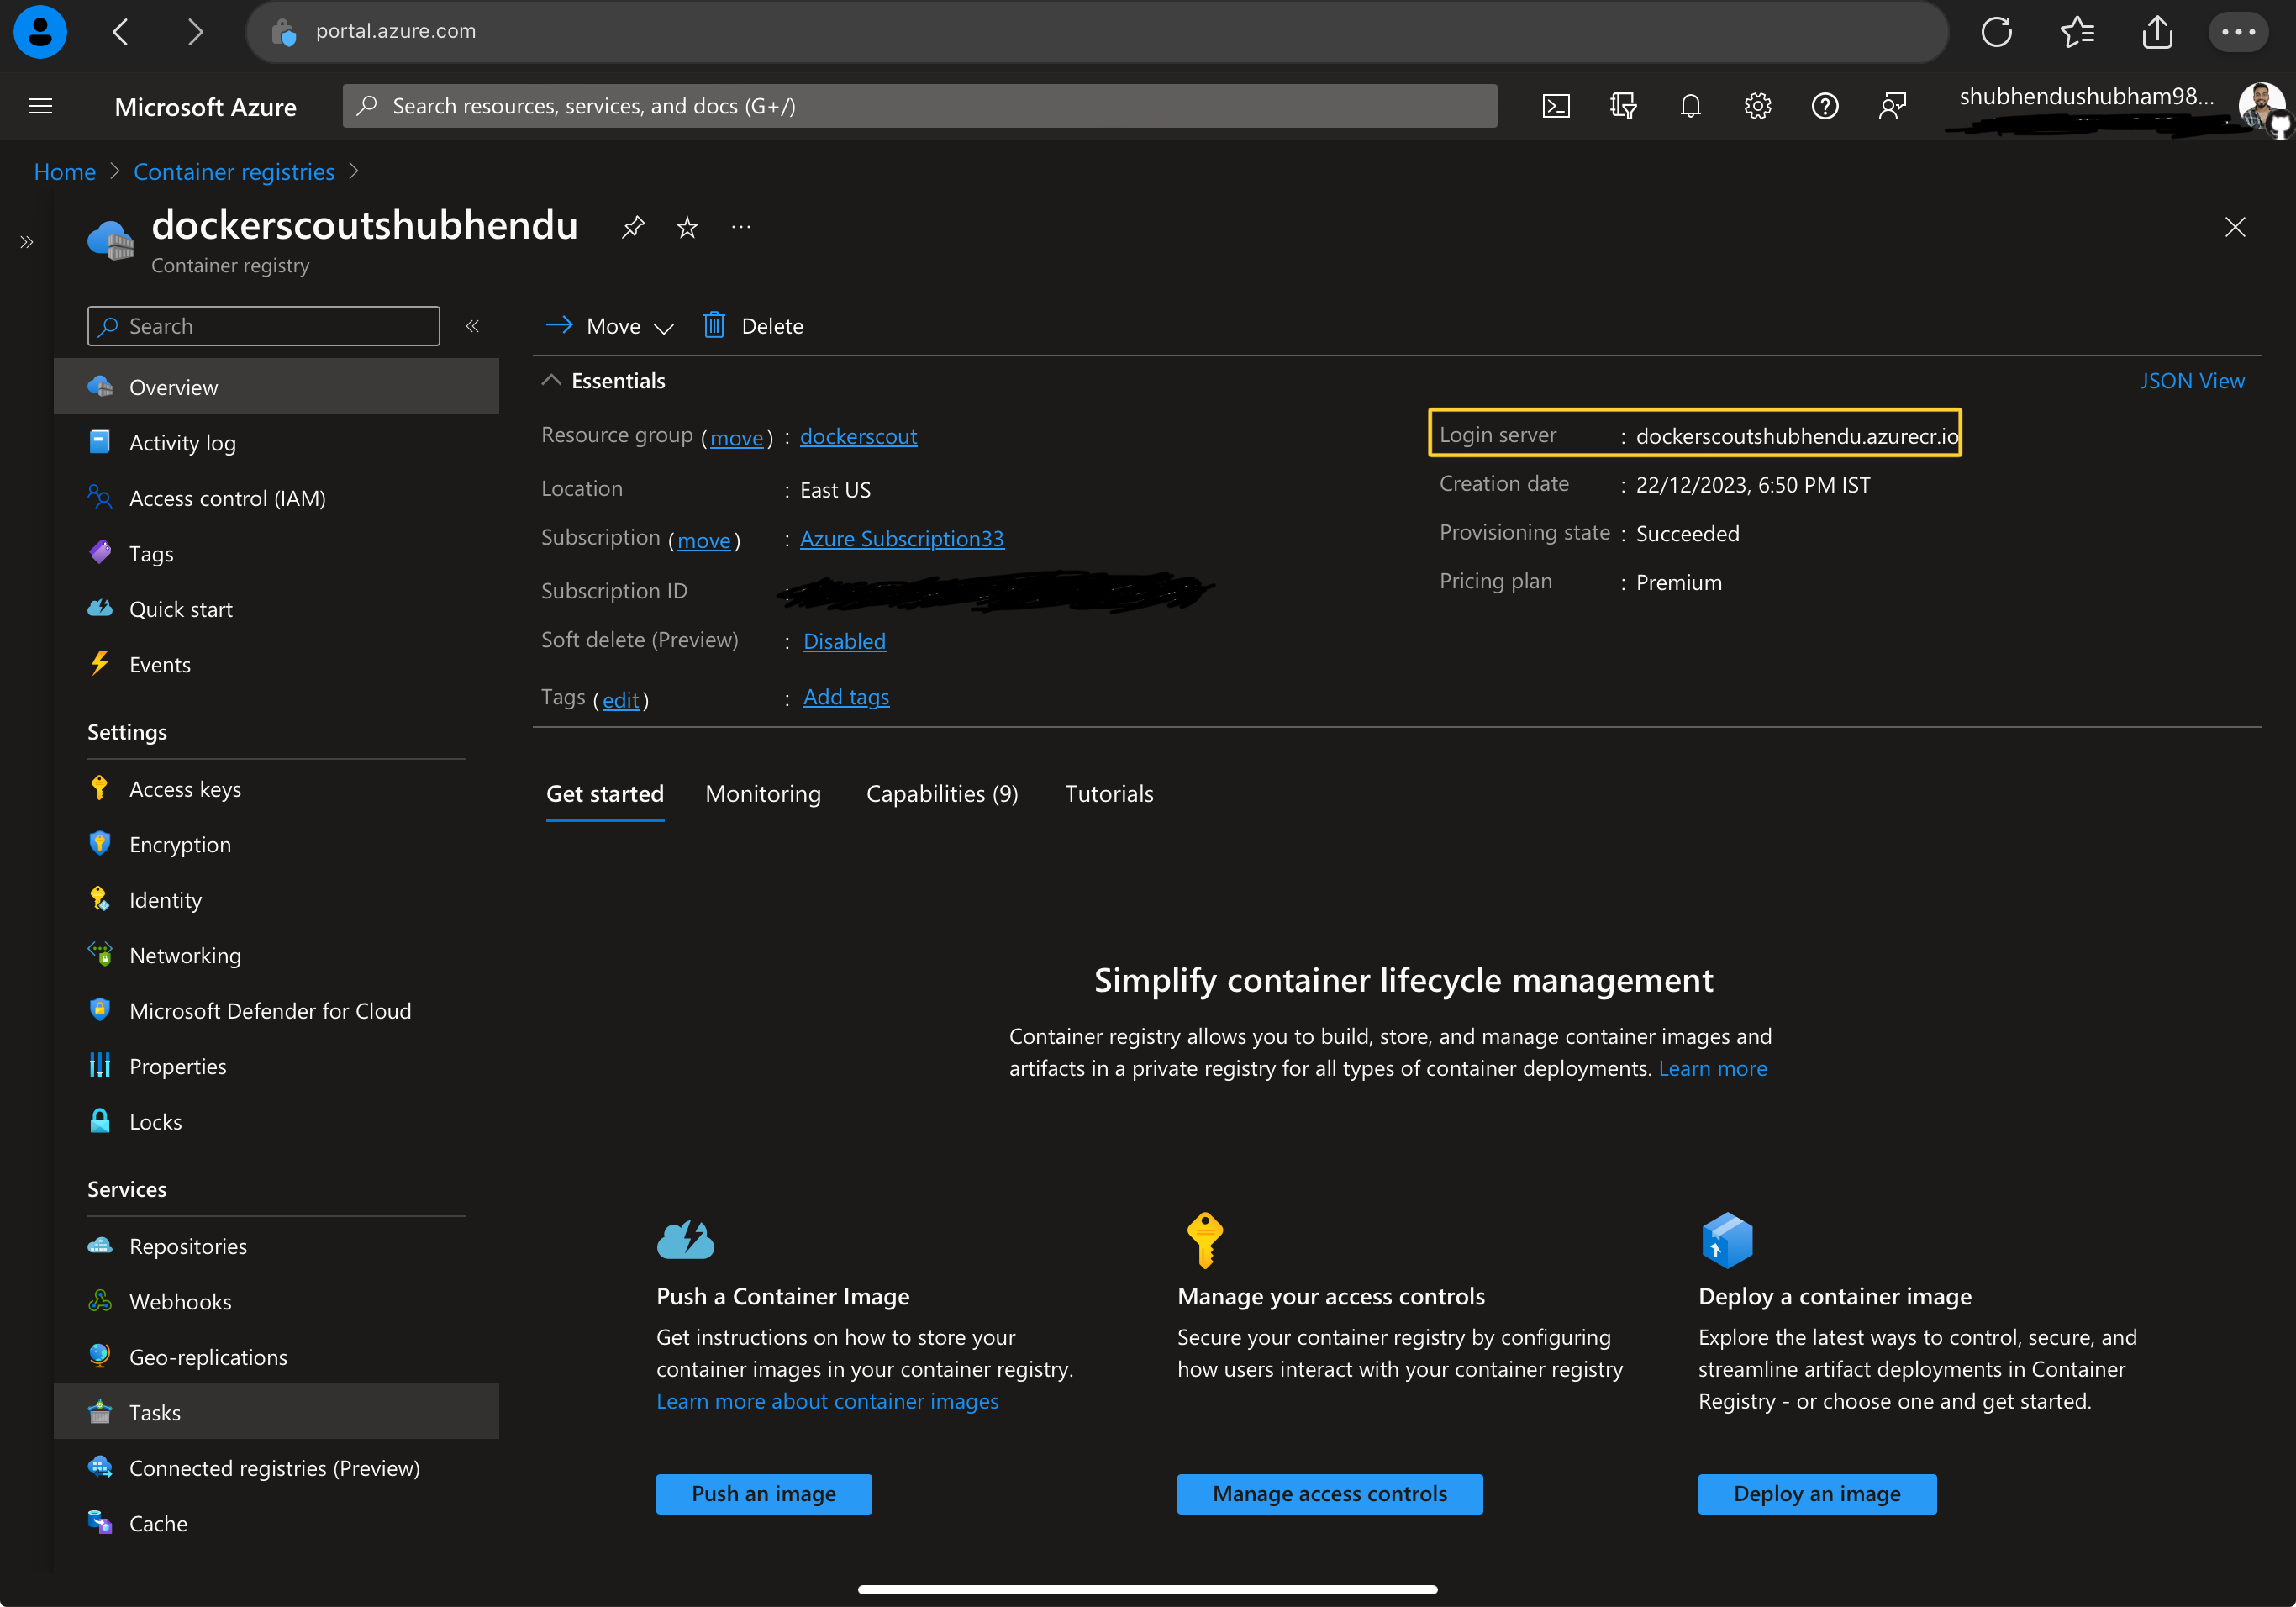
Task: Open Webhooks service
Action: [x=276, y=1301]
